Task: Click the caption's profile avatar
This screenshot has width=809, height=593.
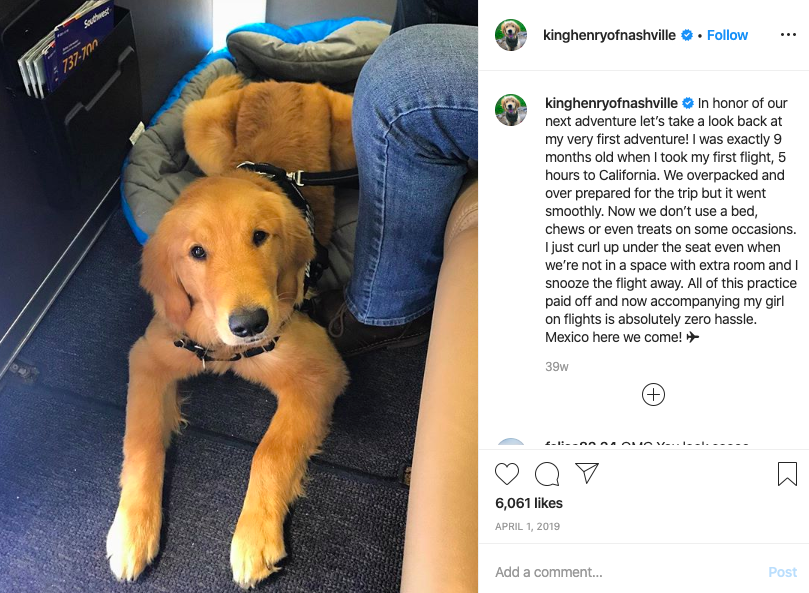Action: tap(511, 110)
